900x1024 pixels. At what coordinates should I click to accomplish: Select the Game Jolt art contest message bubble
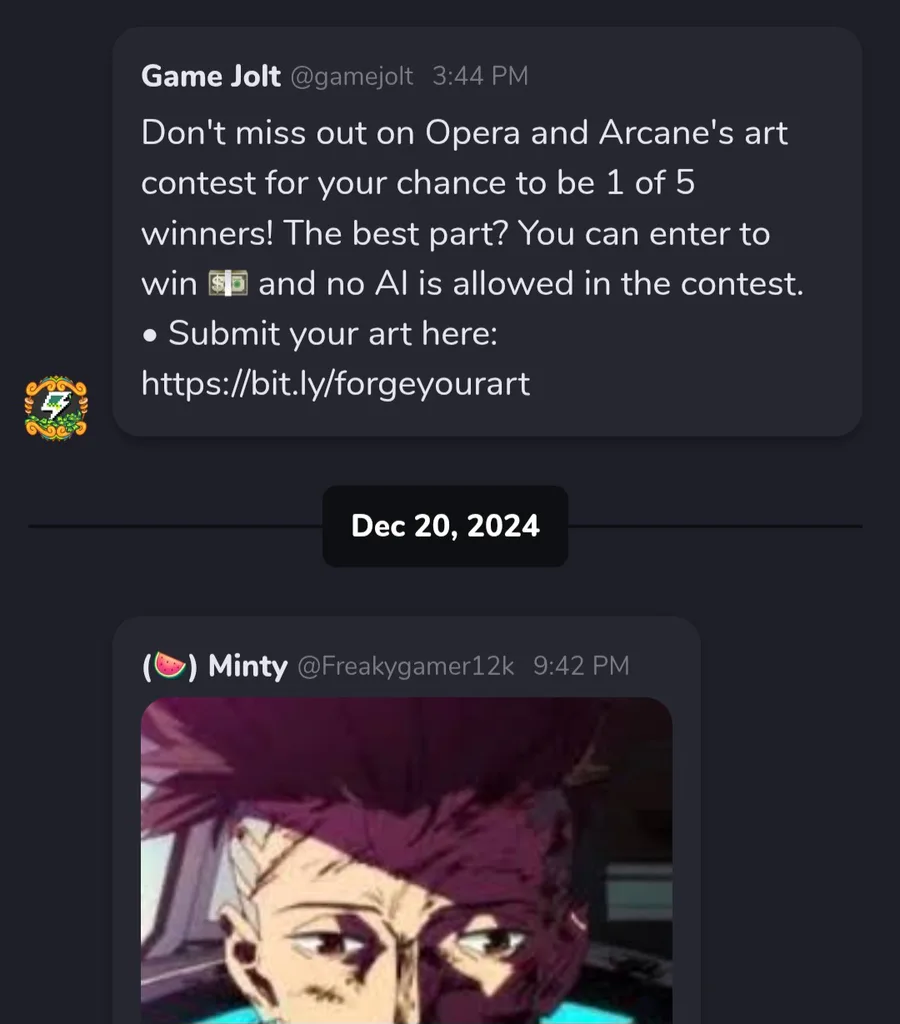(487, 232)
